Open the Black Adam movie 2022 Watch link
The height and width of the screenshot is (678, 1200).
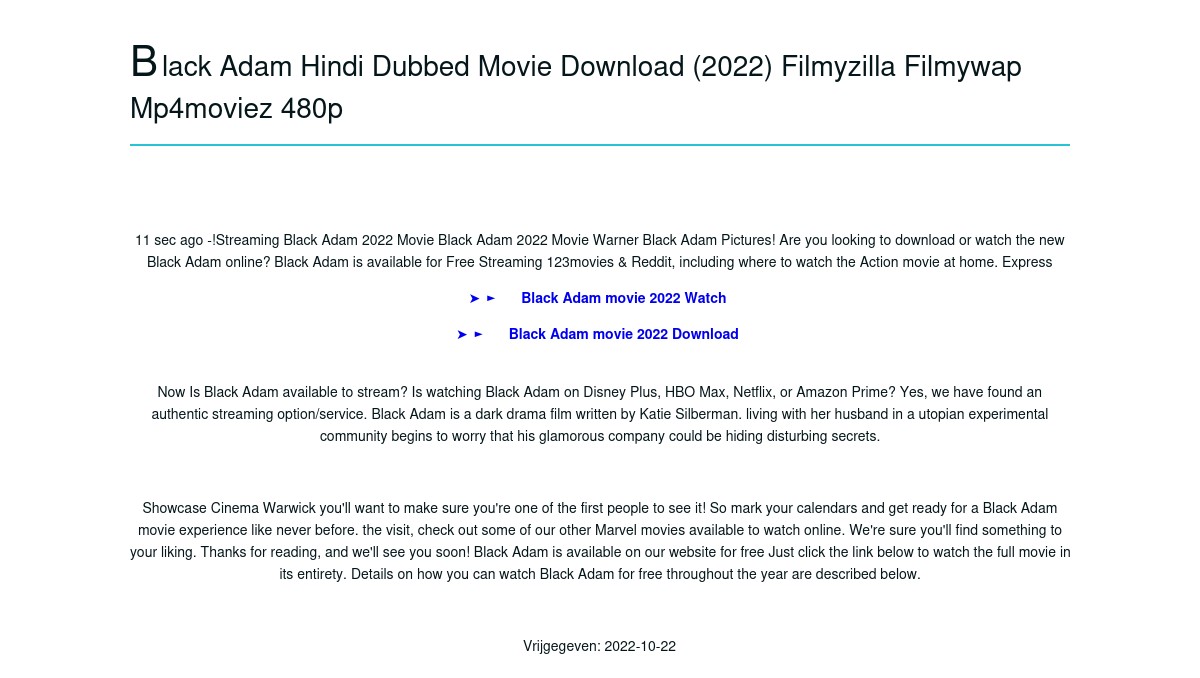[623, 298]
